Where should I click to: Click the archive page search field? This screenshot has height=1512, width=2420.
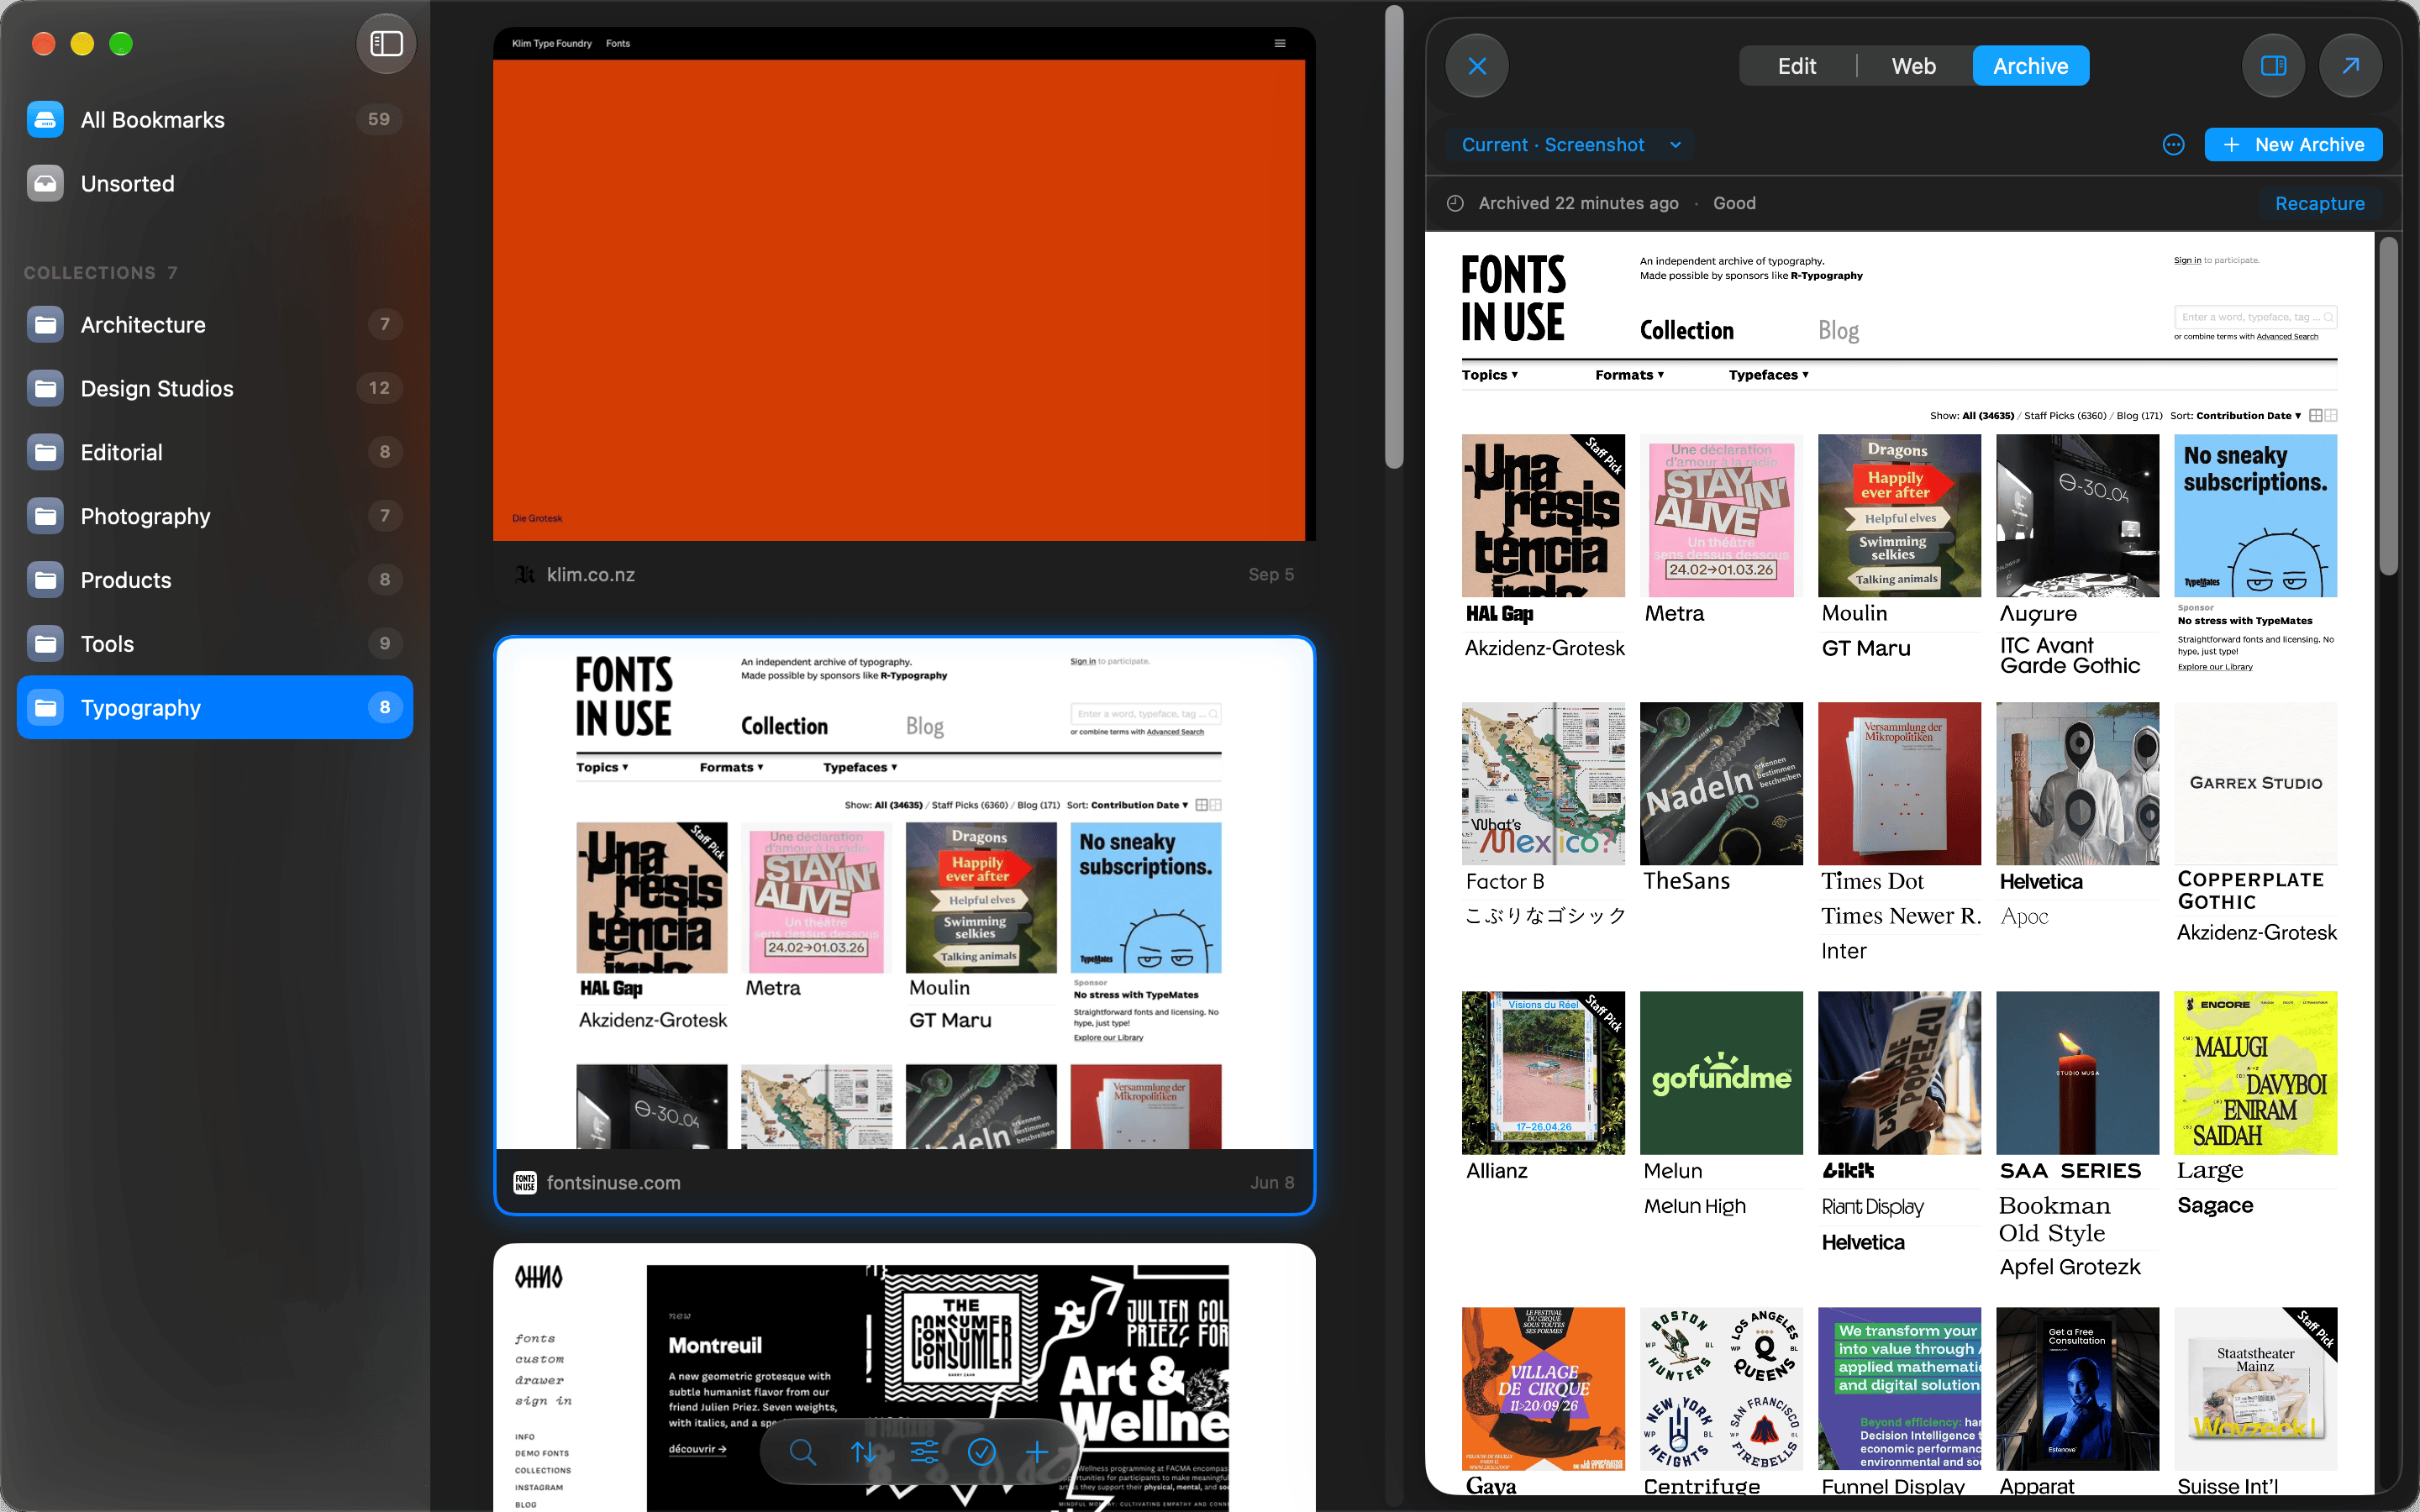click(x=2255, y=317)
